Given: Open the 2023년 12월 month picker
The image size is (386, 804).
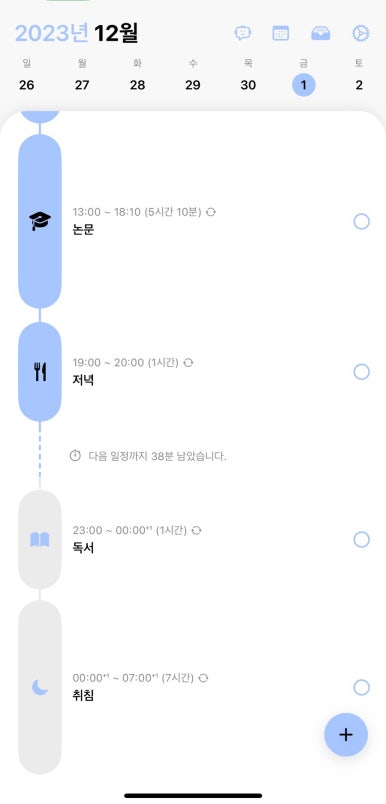Looking at the screenshot, I should [77, 33].
